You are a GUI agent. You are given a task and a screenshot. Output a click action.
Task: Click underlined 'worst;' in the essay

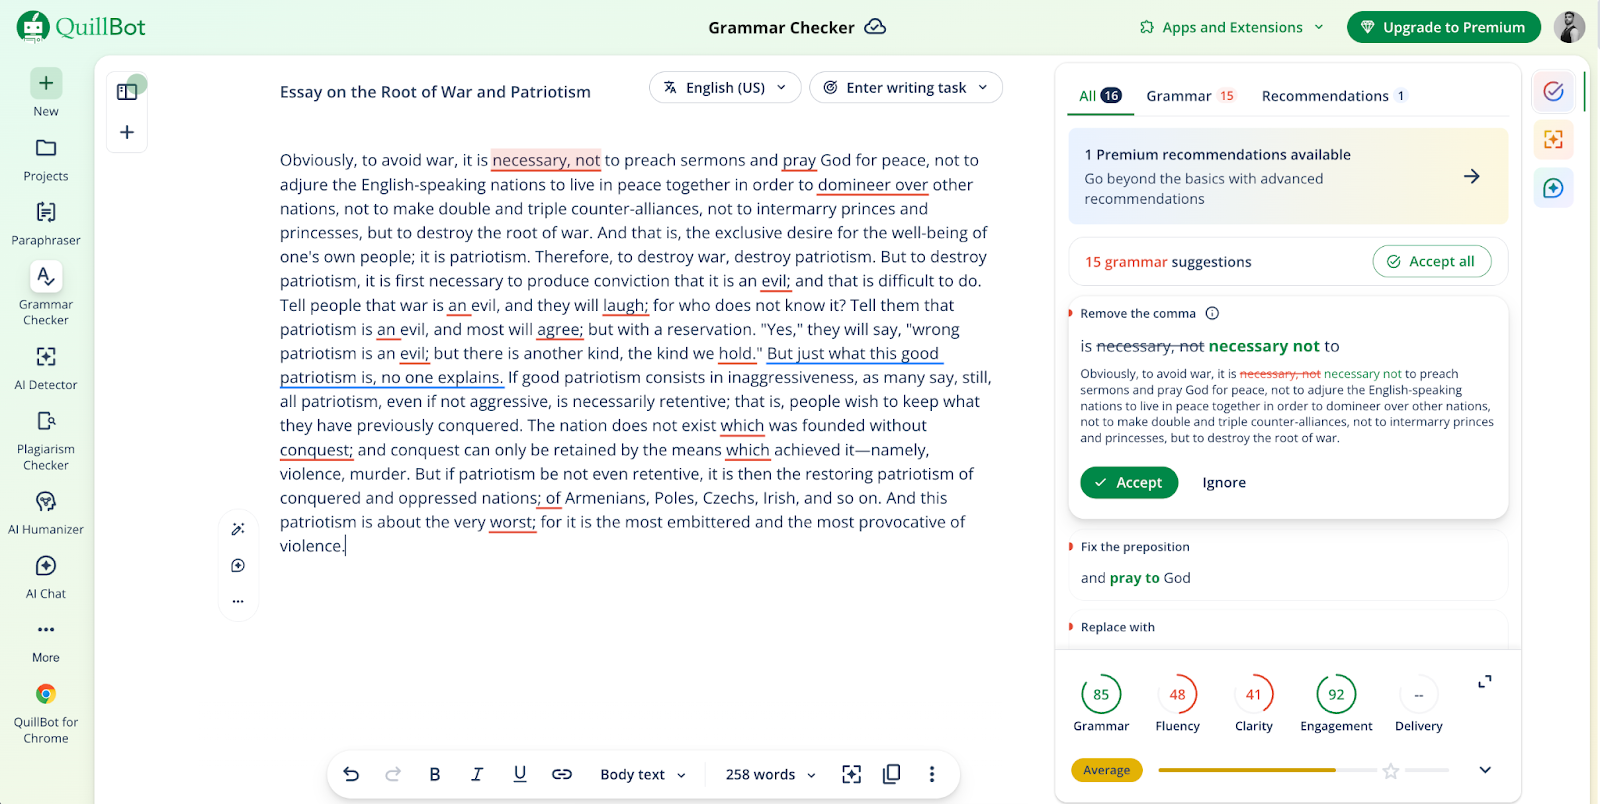point(513,522)
